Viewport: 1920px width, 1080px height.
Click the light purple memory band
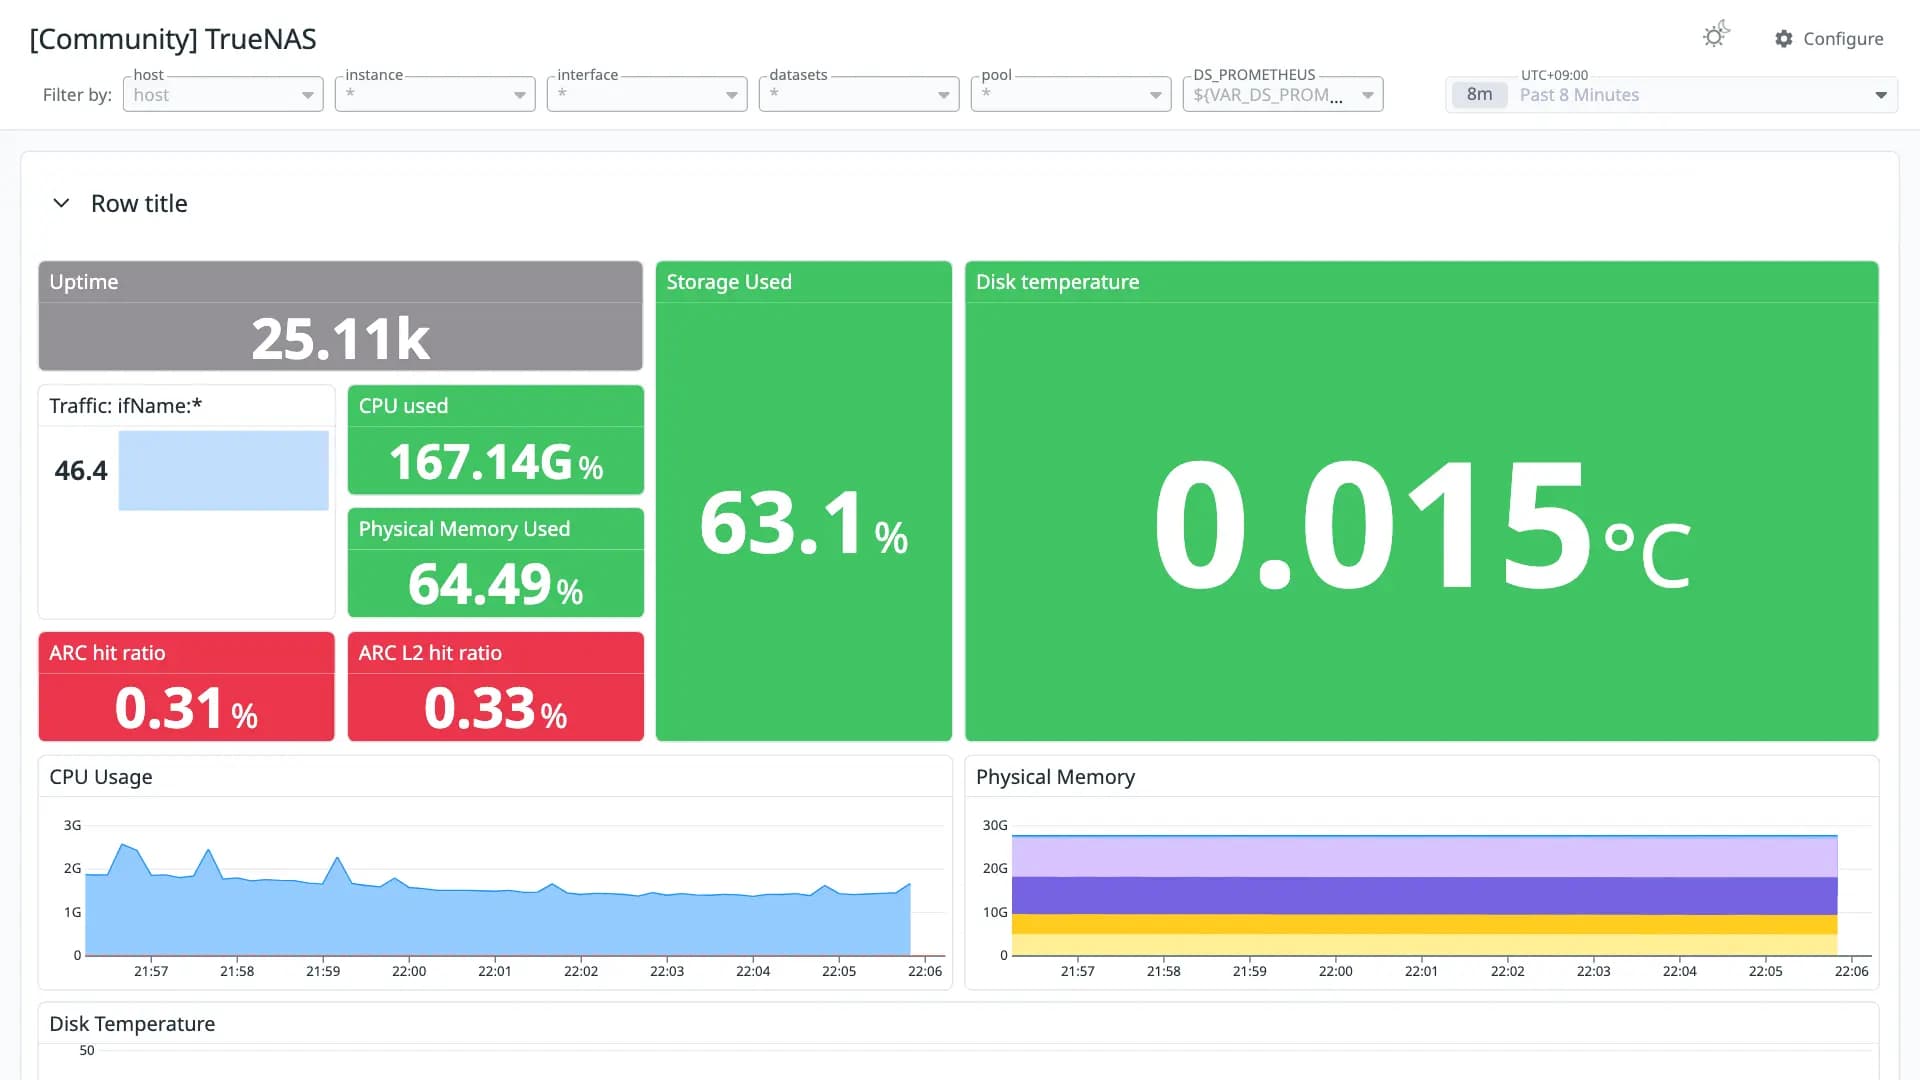point(1425,857)
